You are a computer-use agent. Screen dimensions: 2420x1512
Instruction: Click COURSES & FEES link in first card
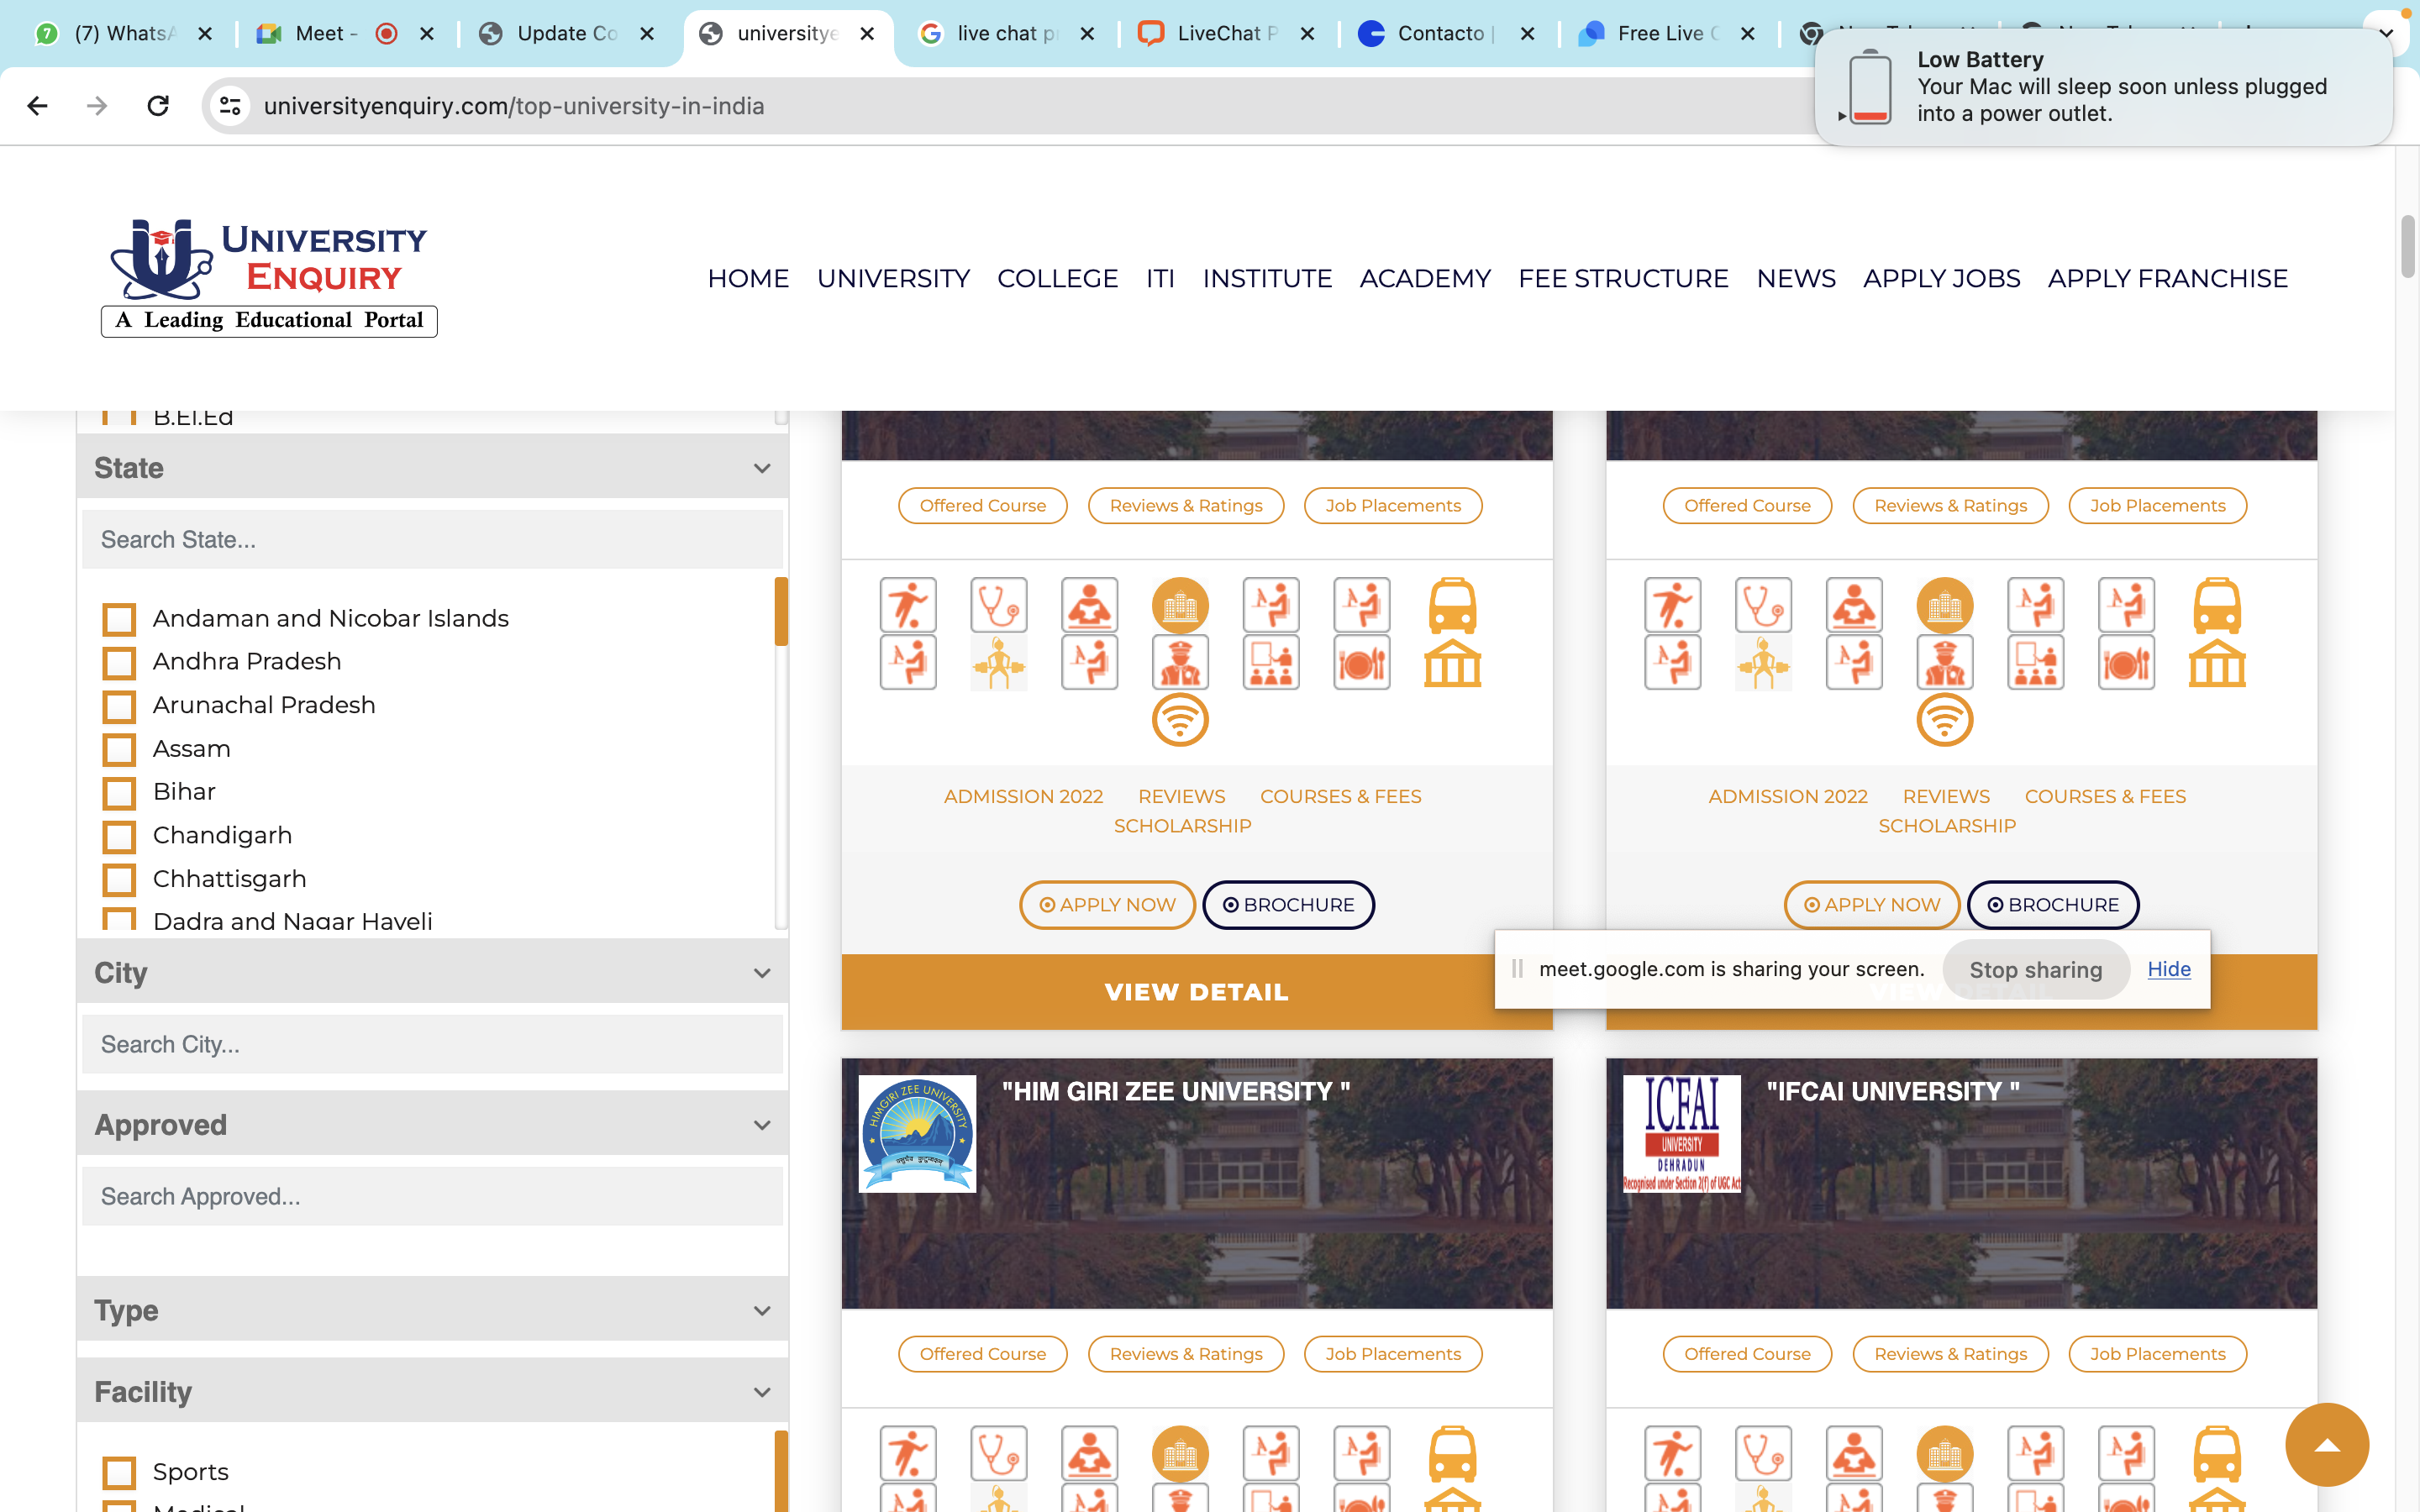tap(1340, 797)
